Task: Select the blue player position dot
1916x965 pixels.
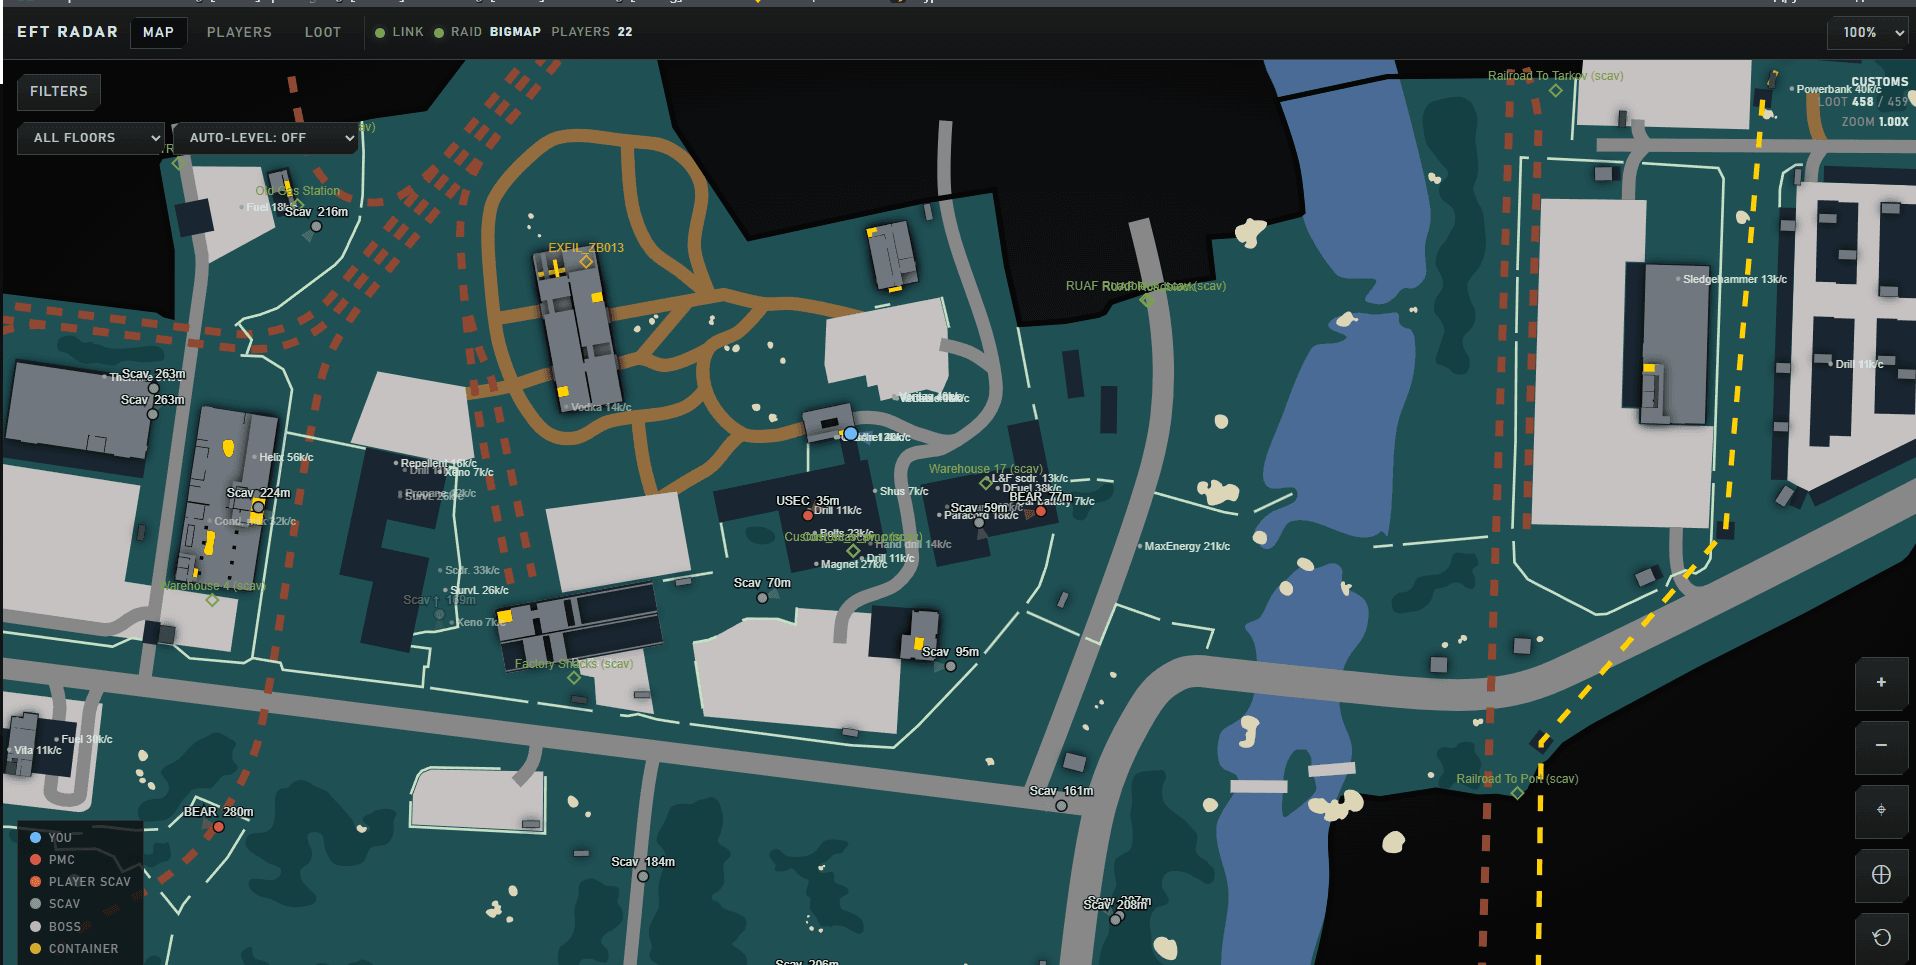Action: point(850,434)
